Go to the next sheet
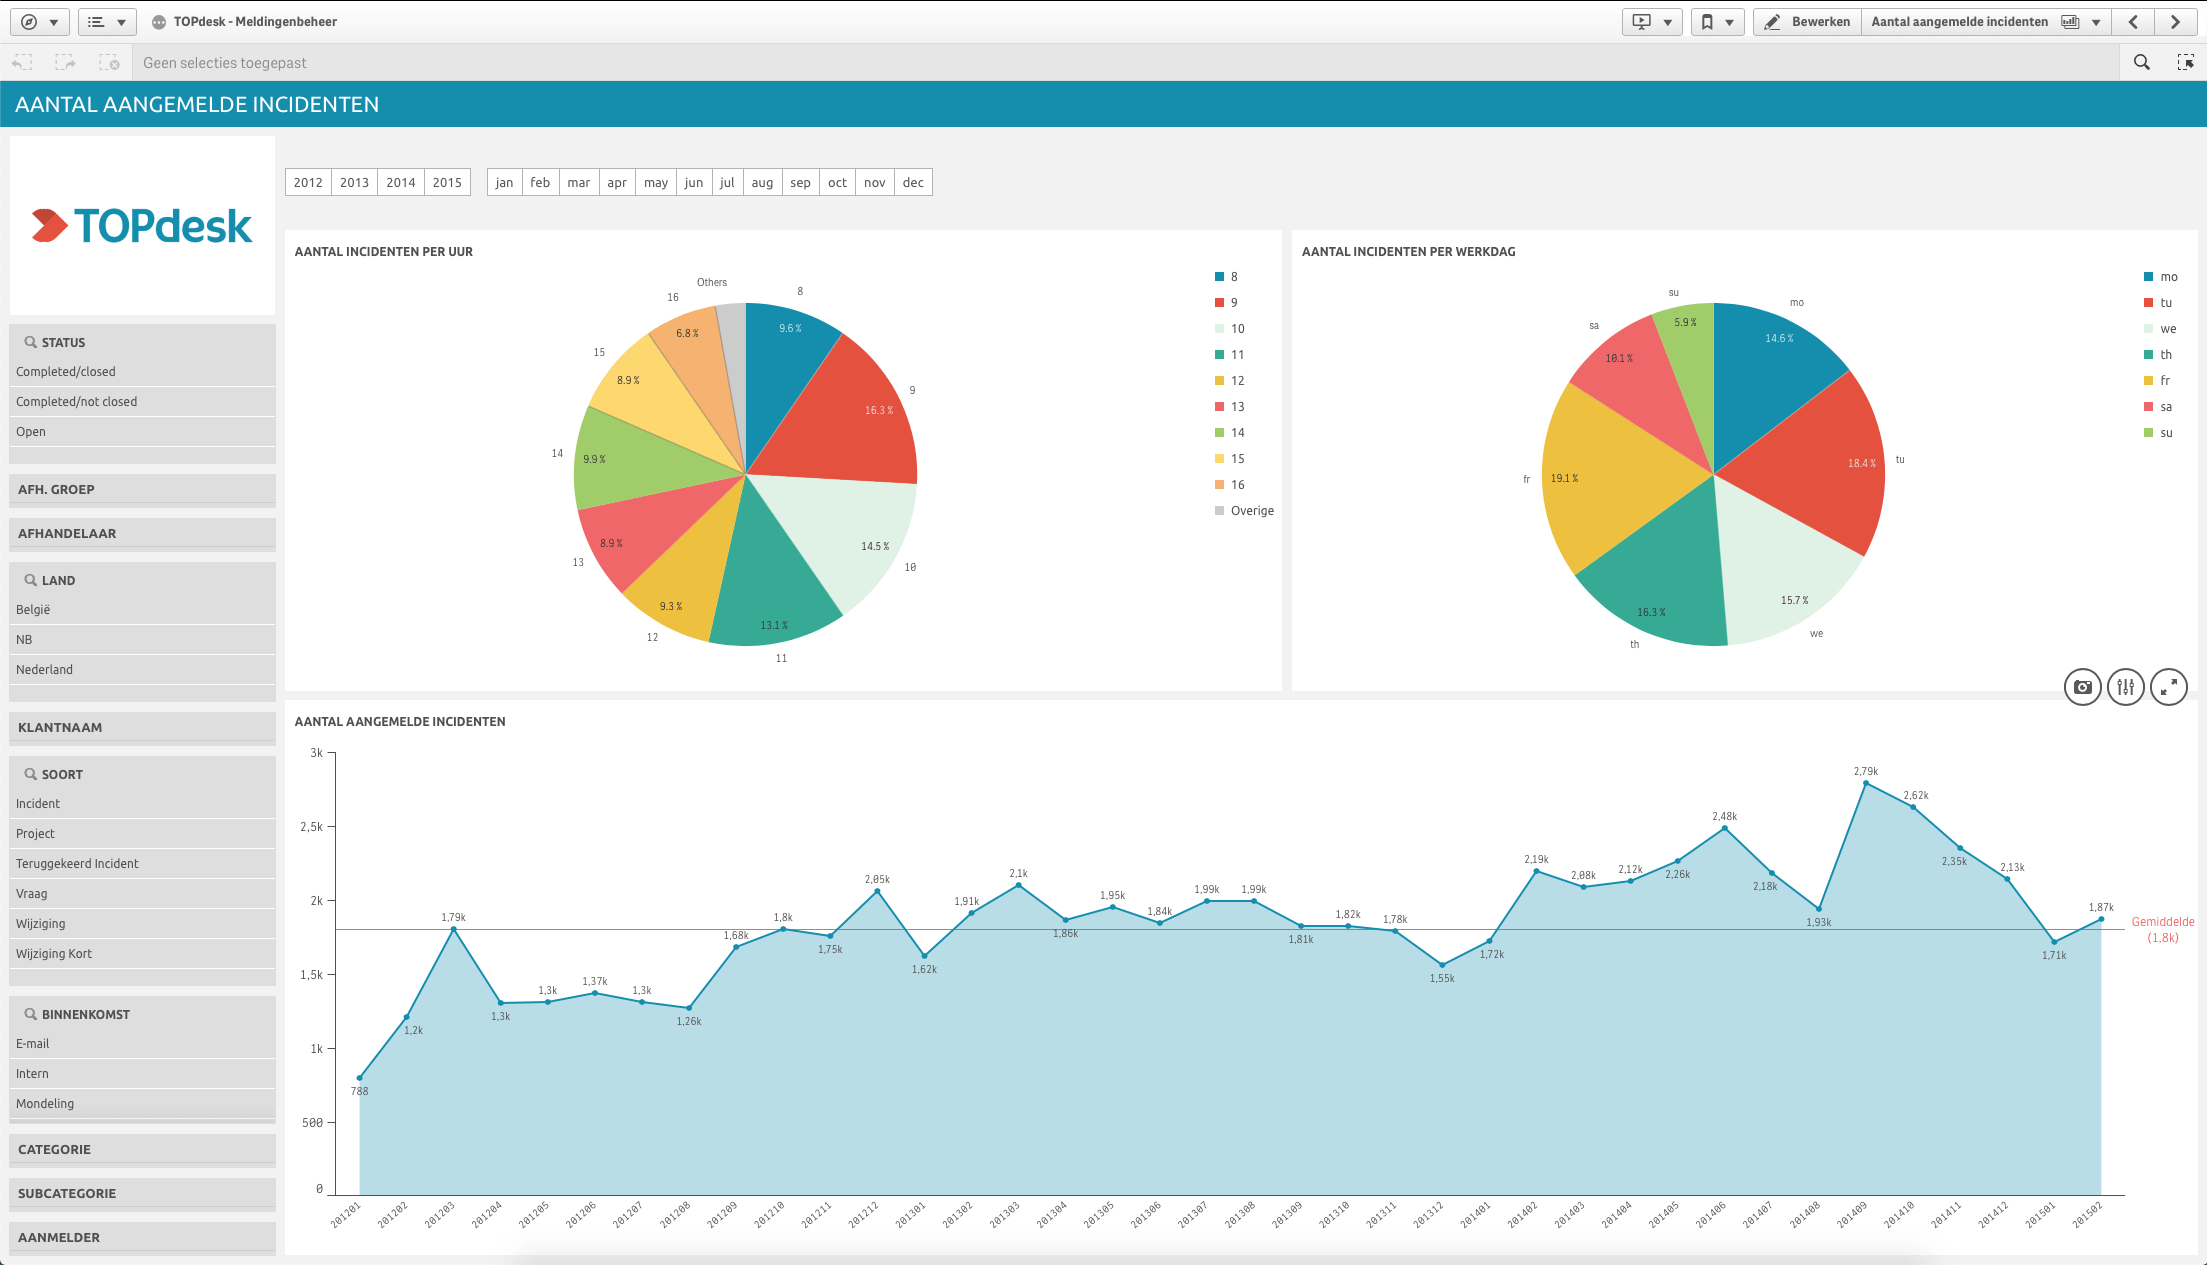 pyautogui.click(x=2175, y=22)
